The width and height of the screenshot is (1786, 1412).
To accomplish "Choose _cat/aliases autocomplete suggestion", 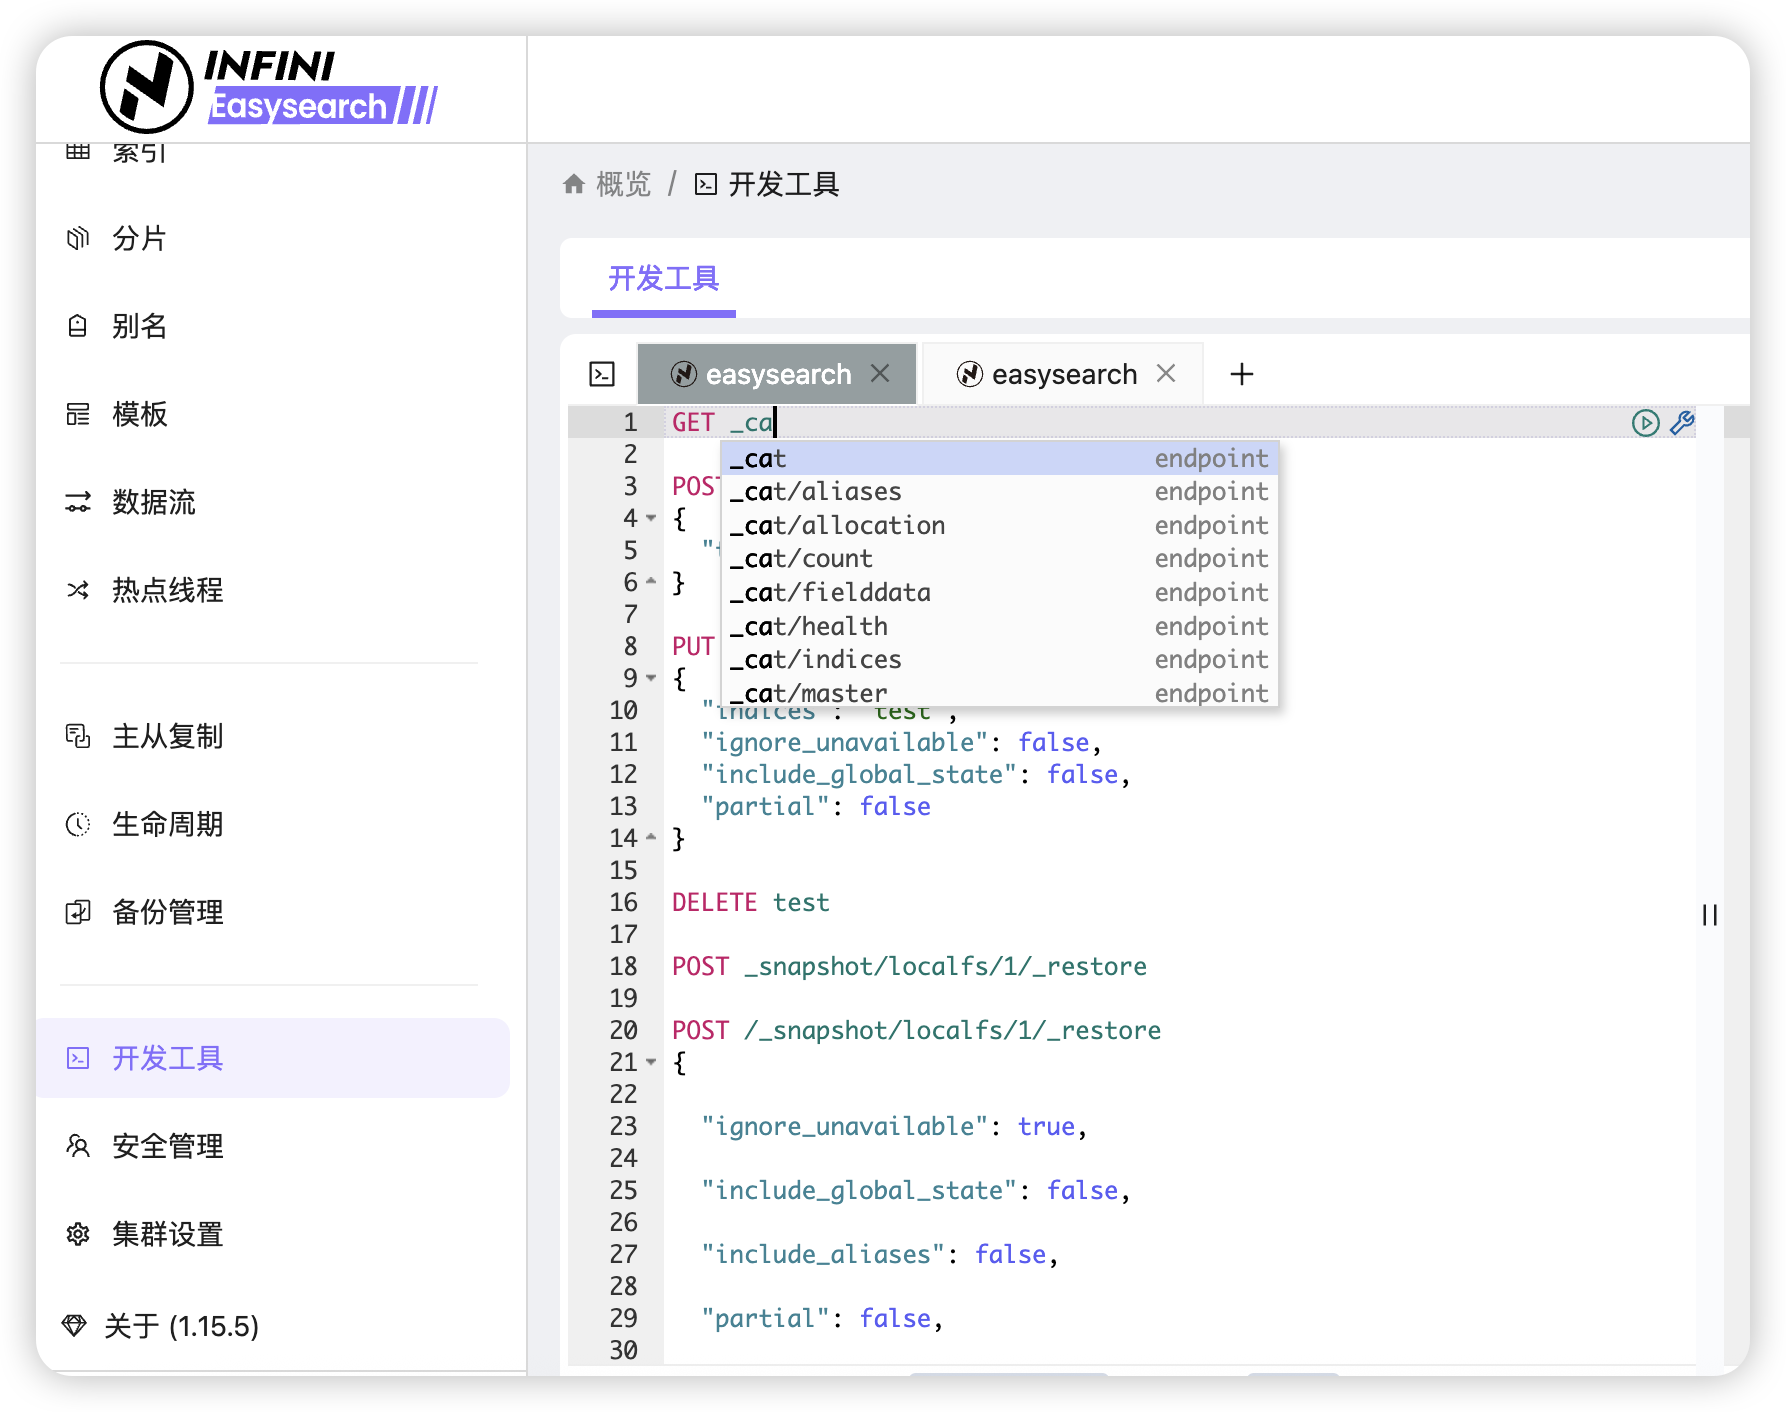I will (x=999, y=492).
